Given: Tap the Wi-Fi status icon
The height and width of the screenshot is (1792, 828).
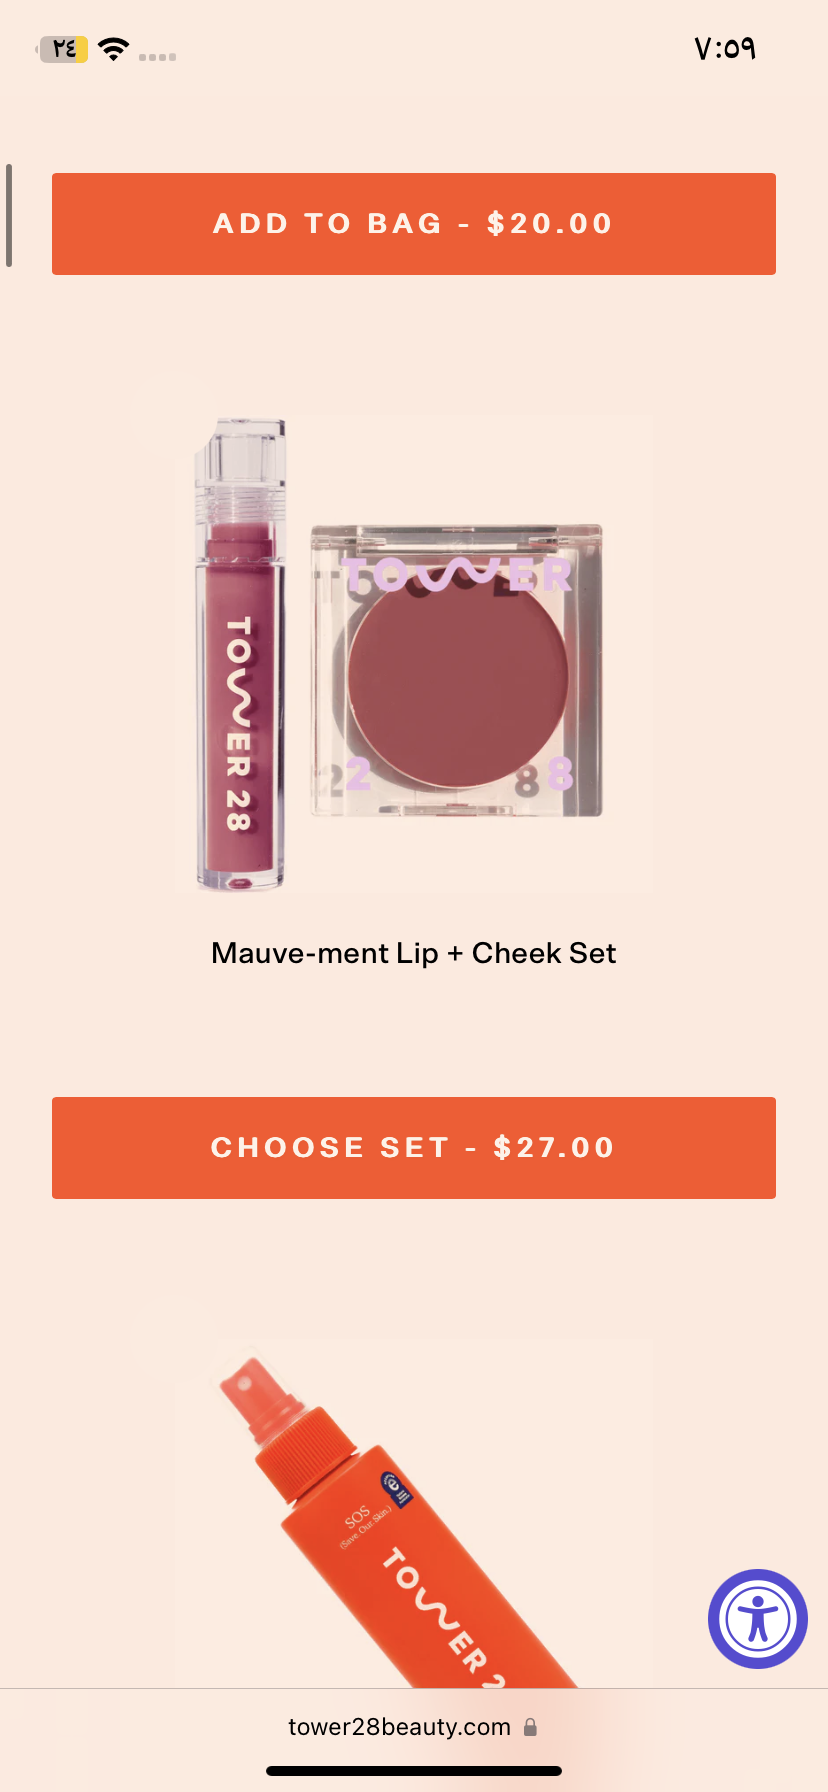Looking at the screenshot, I should 114,49.
